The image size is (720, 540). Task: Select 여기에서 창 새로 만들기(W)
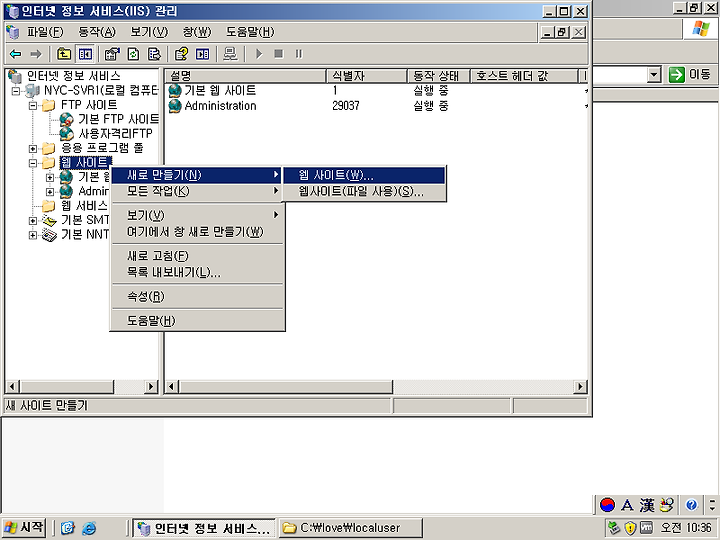click(197, 232)
